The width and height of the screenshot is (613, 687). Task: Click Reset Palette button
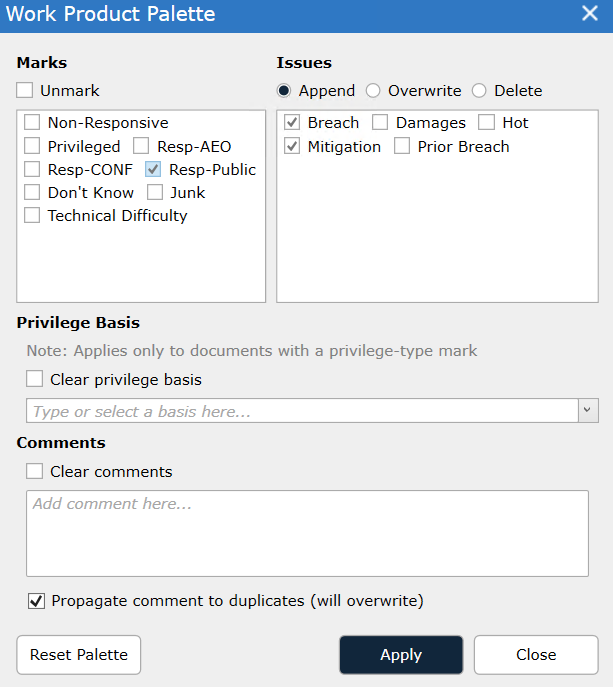coord(79,655)
